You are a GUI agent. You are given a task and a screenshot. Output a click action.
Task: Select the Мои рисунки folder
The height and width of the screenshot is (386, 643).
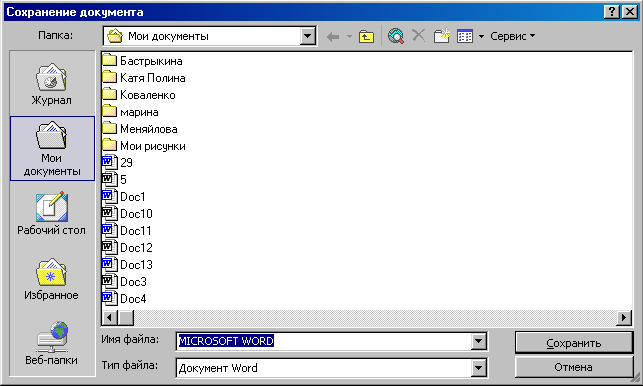pos(144,146)
